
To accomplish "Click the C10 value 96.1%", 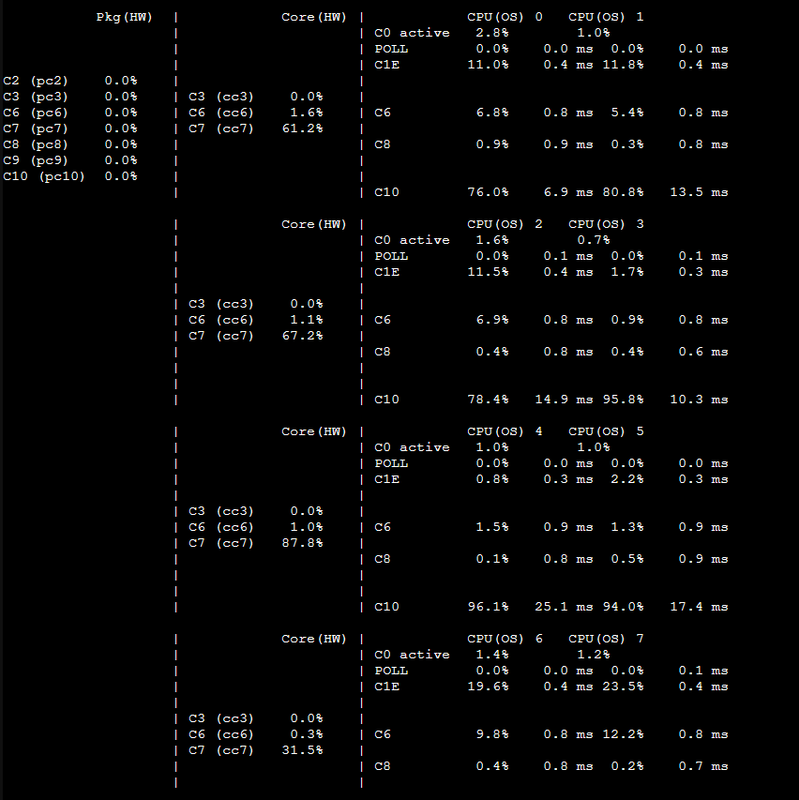I will pyautogui.click(x=488, y=607).
